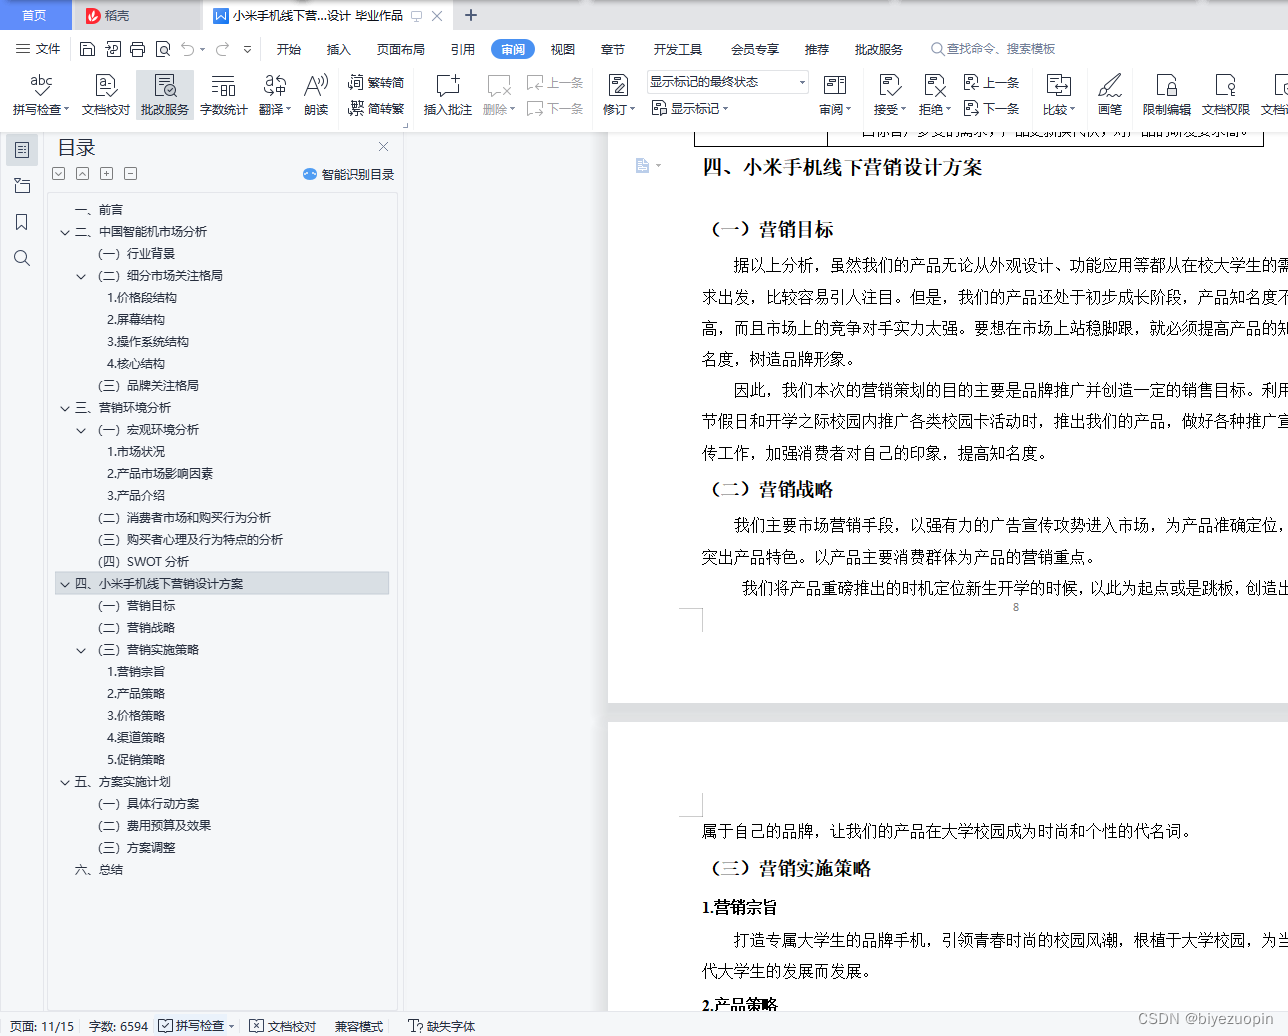Go to previous change (上一条) beside reject
The image size is (1288, 1036).
pyautogui.click(x=991, y=83)
